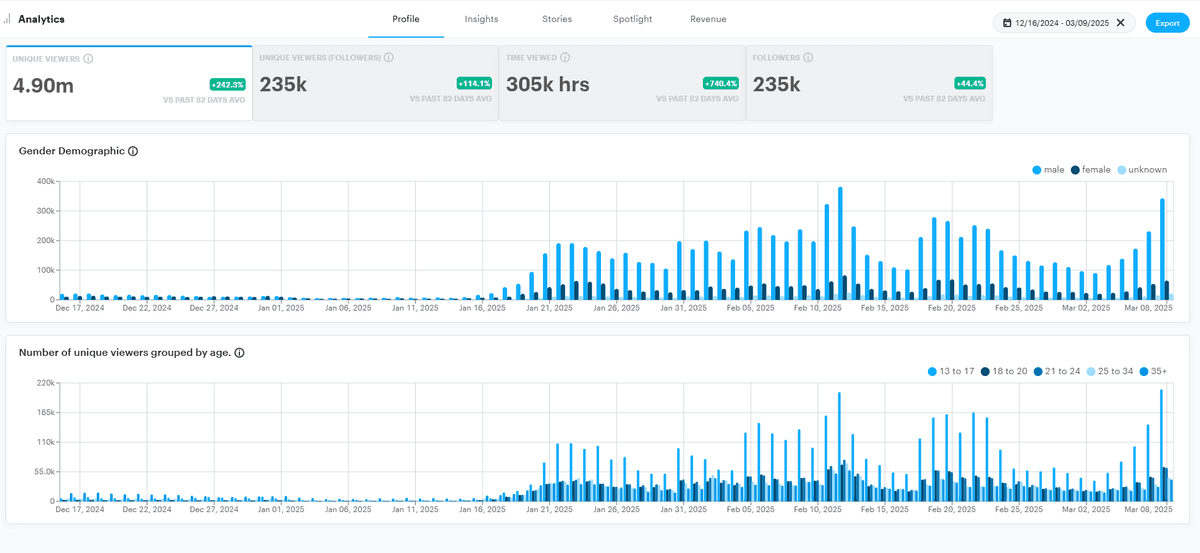Click the Export button
Viewport: 1200px width, 553px height.
tap(1167, 22)
